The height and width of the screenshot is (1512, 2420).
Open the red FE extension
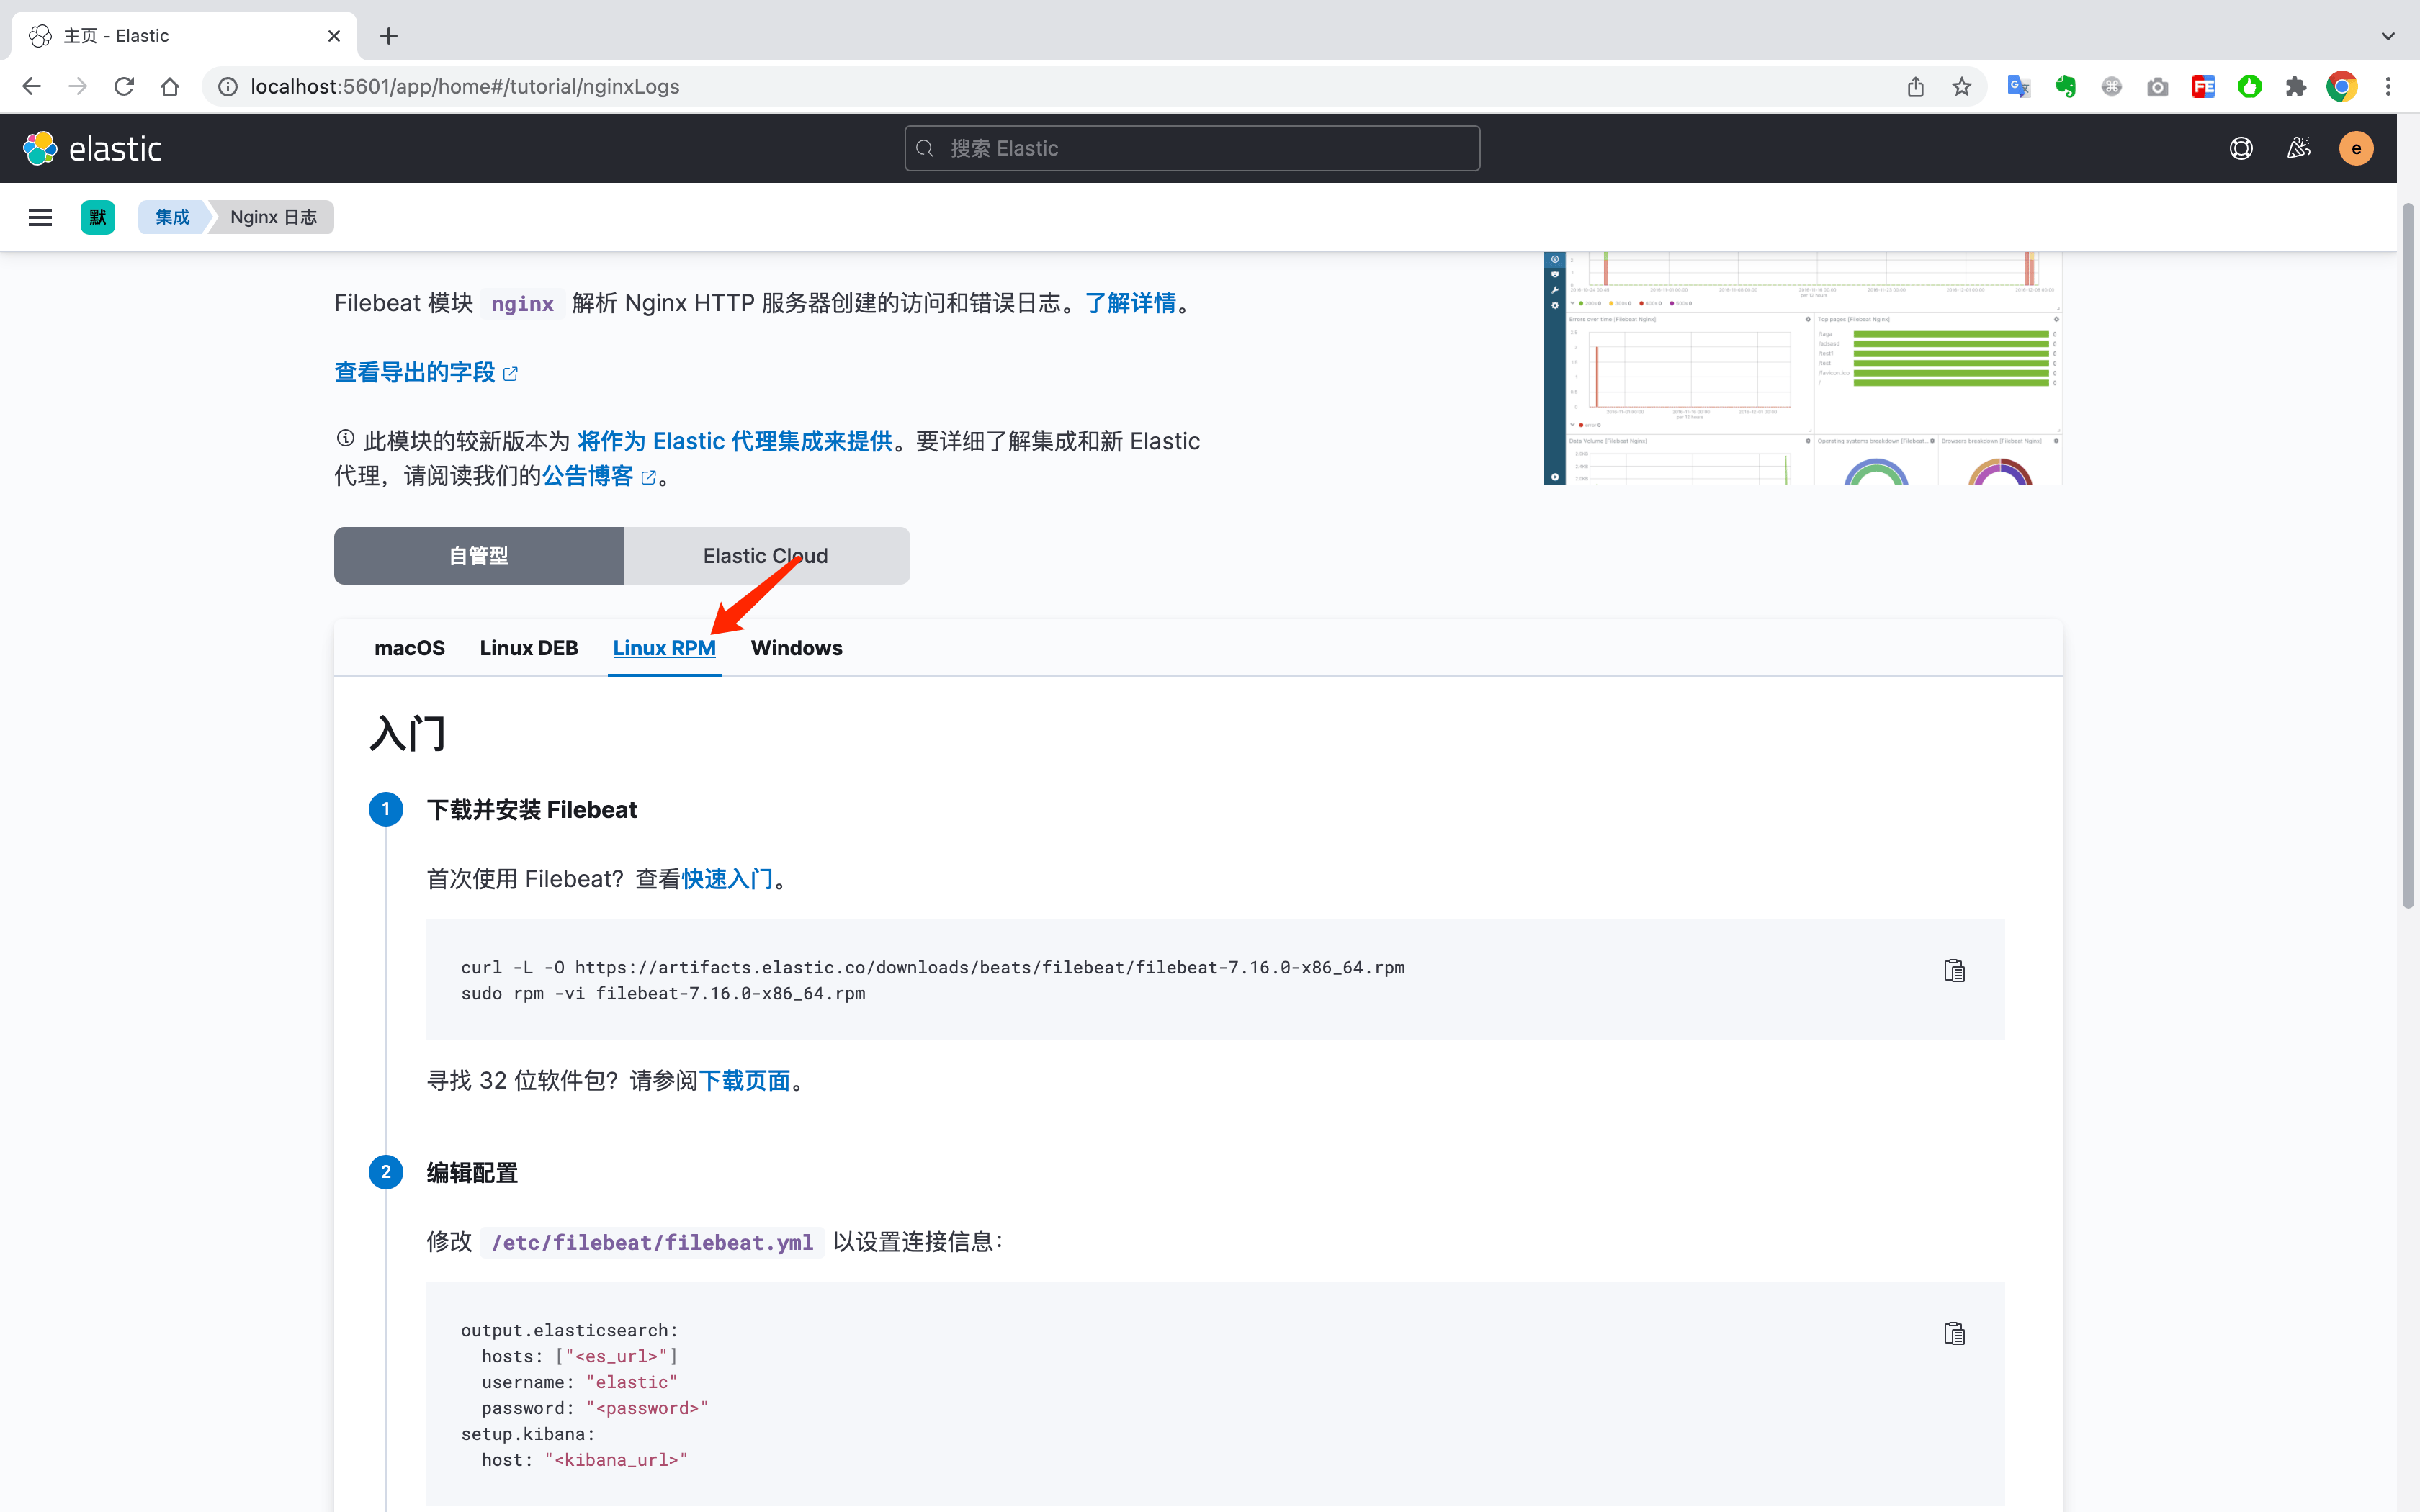pos(2203,87)
